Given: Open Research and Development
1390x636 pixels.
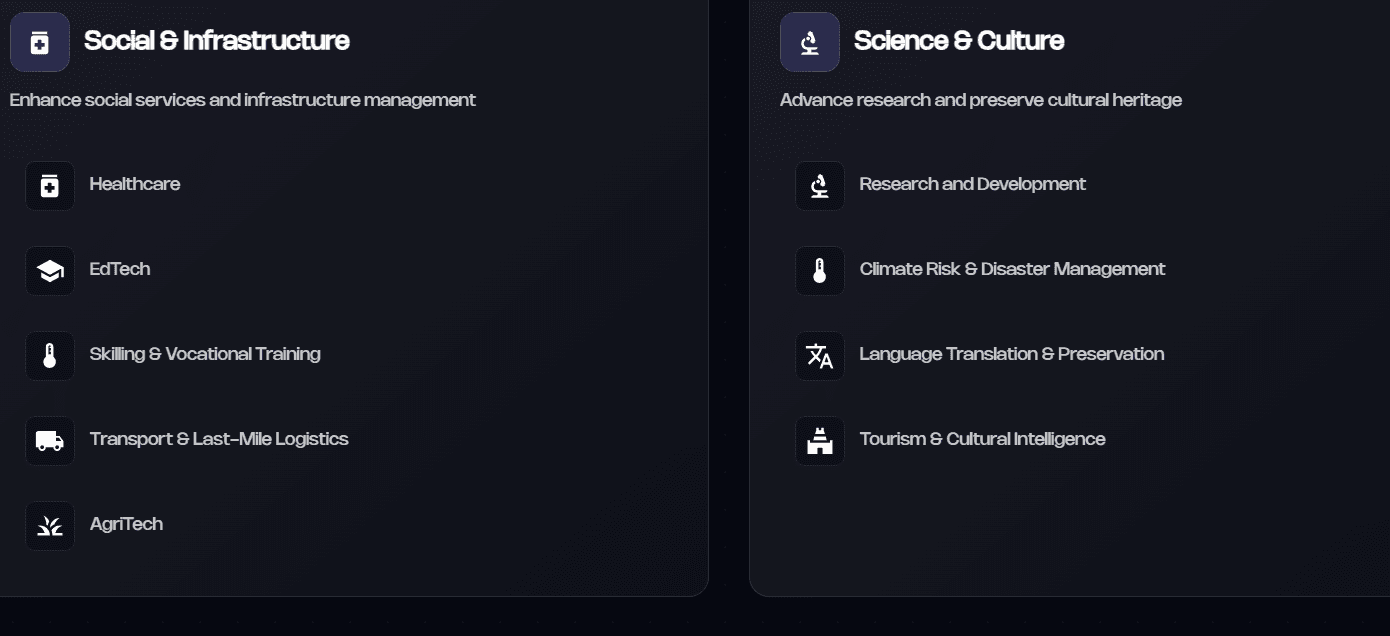Looking at the screenshot, I should click(x=972, y=185).
